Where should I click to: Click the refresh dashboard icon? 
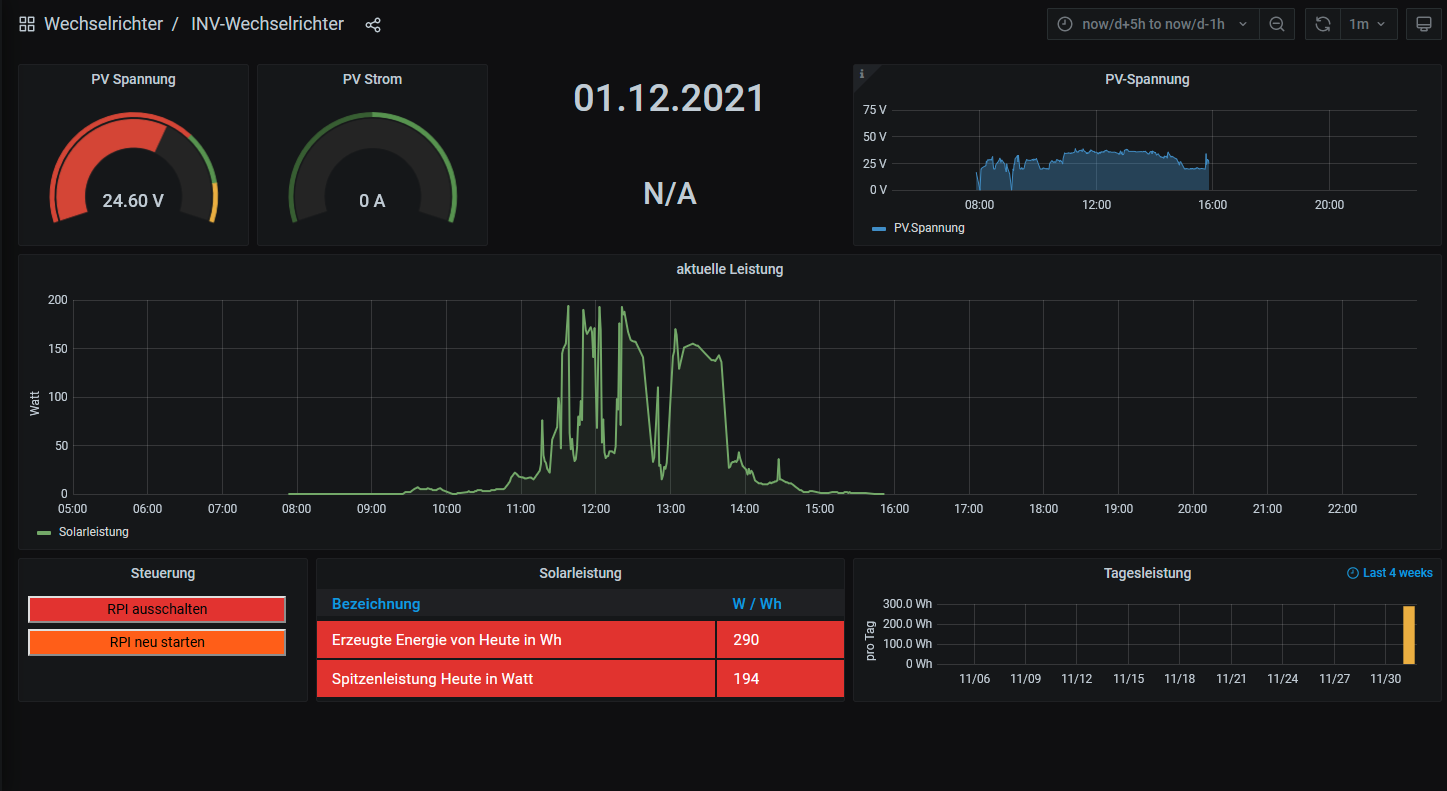(x=1323, y=24)
